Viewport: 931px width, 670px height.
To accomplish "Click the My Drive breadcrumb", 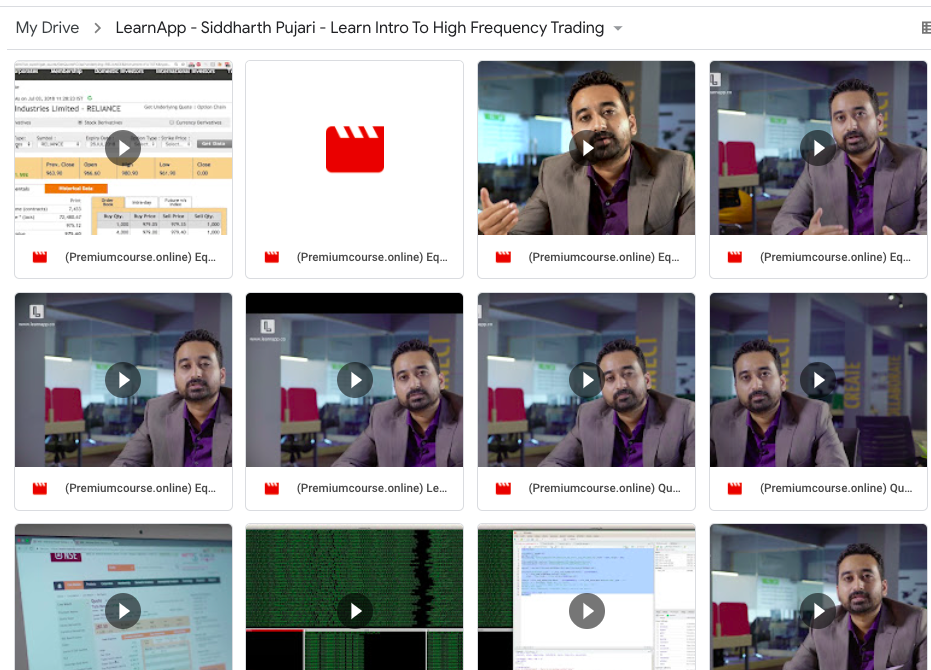I will (47, 28).
